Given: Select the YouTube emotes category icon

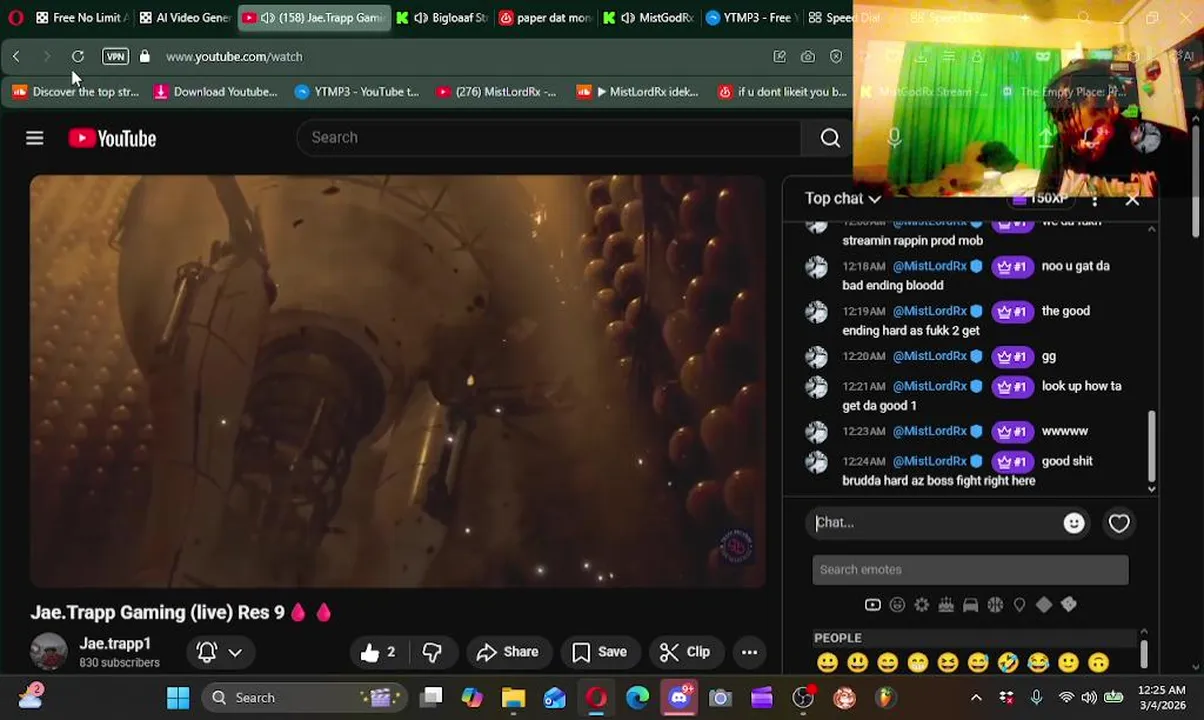Looking at the screenshot, I should click(872, 605).
